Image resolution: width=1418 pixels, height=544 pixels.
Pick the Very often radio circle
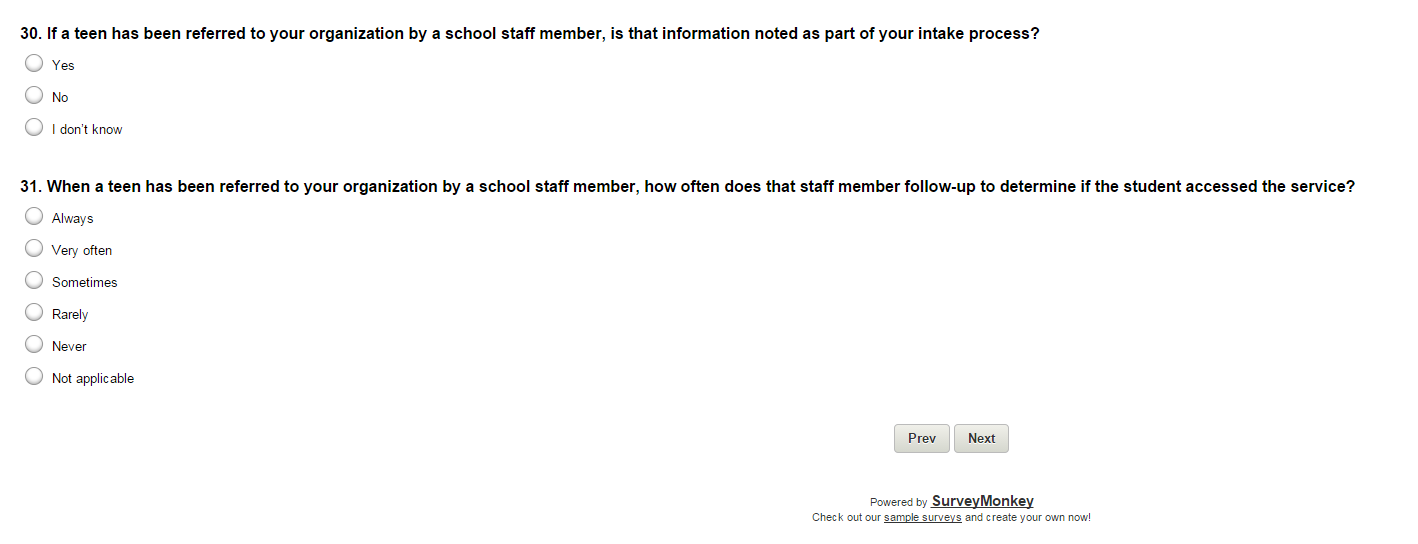pyautogui.click(x=34, y=249)
